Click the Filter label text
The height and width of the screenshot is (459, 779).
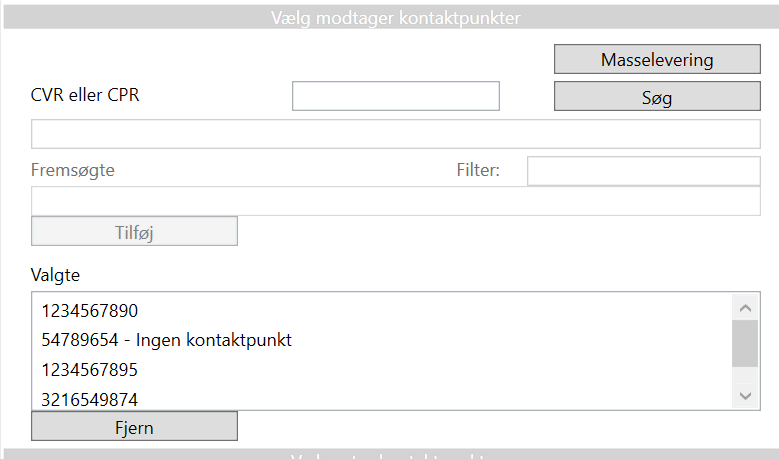(478, 170)
